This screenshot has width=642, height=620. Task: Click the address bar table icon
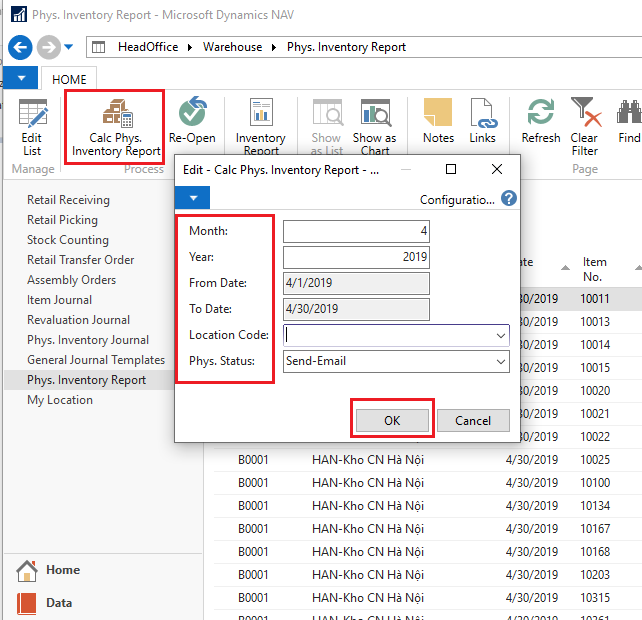pos(98,47)
